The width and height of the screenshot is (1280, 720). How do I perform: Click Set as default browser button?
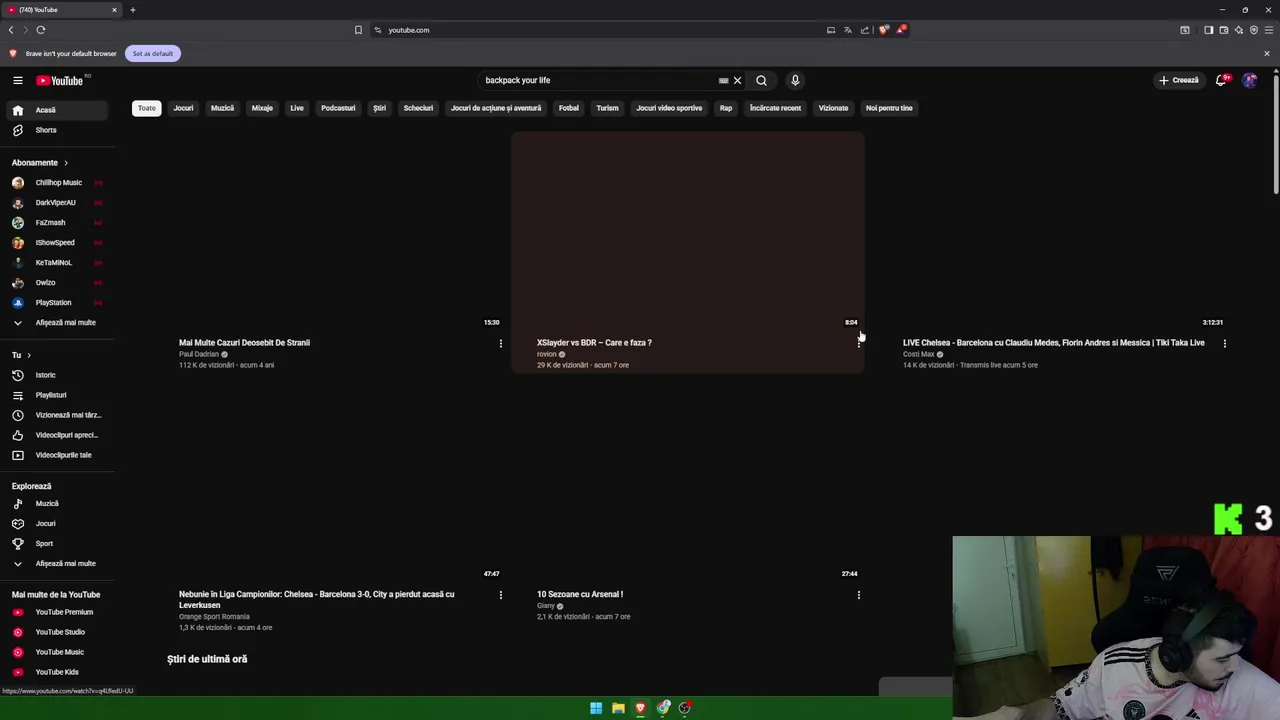click(x=153, y=53)
